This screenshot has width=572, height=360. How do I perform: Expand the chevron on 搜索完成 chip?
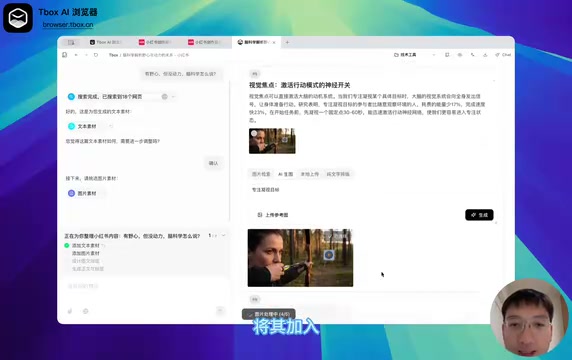173,97
